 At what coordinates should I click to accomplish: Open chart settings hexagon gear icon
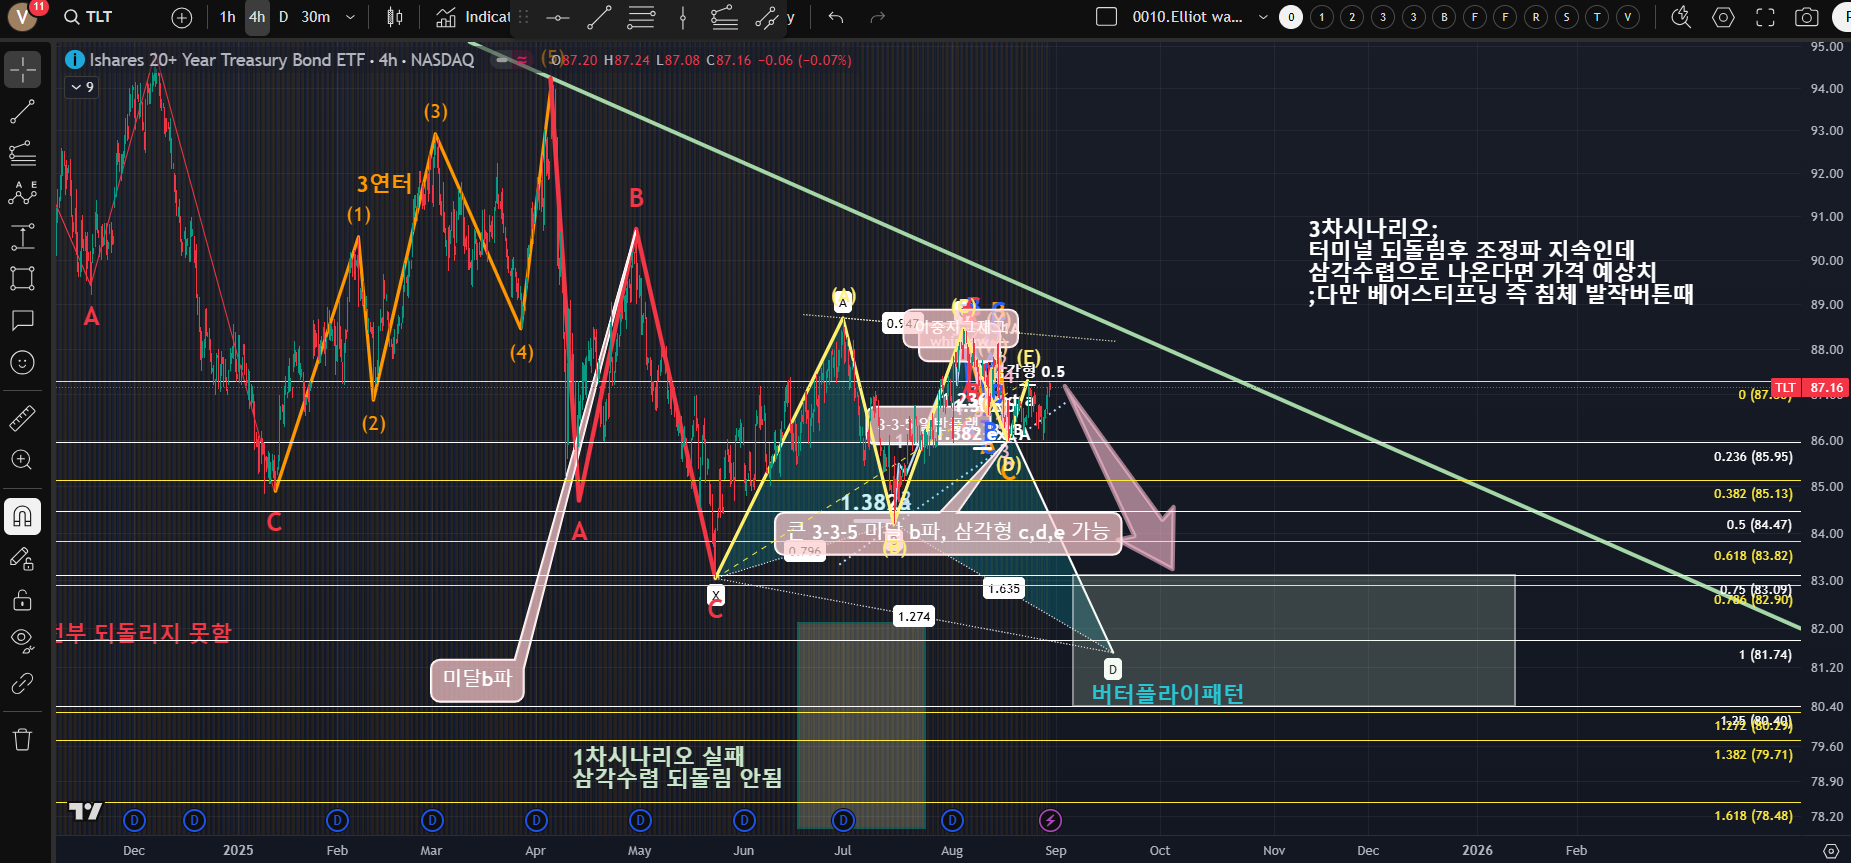1723,17
